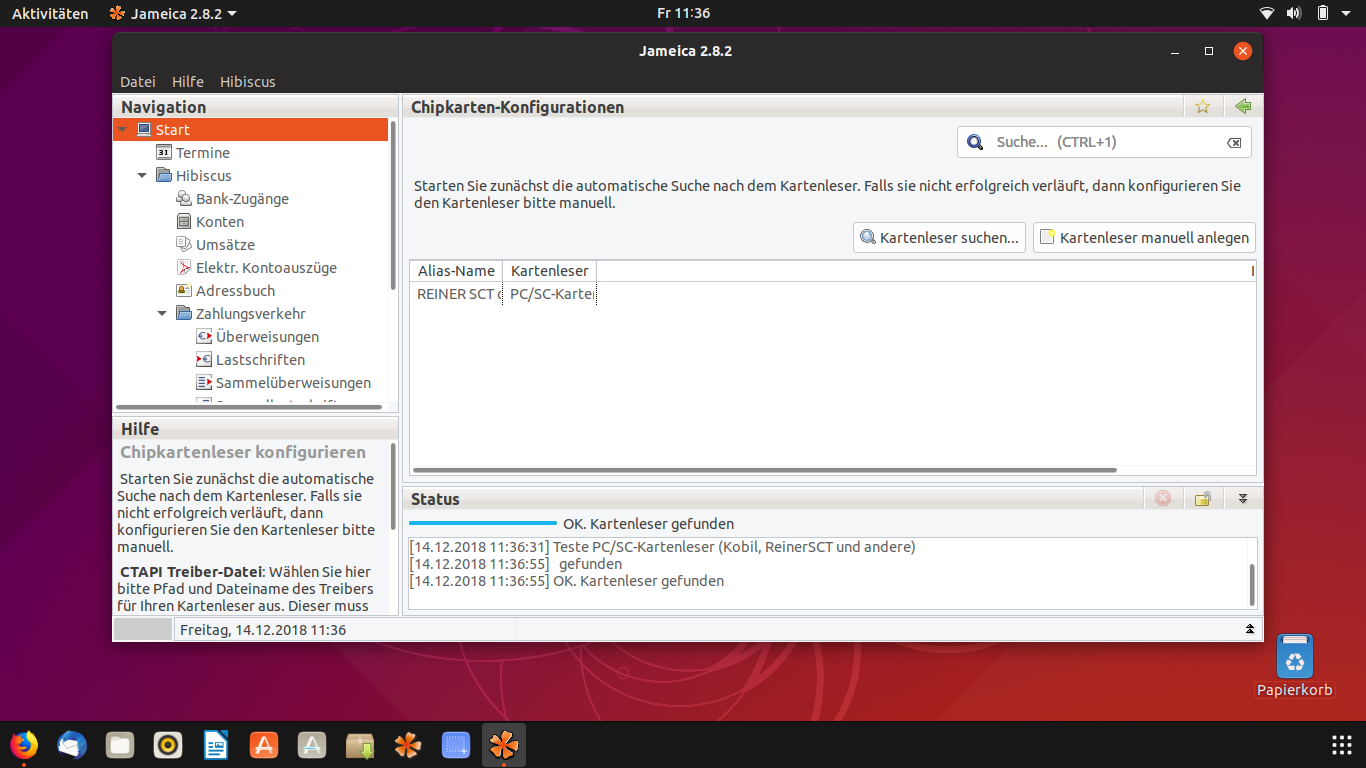Click the magnifier icon in search field
This screenshot has width=1366, height=768.
(x=975, y=142)
